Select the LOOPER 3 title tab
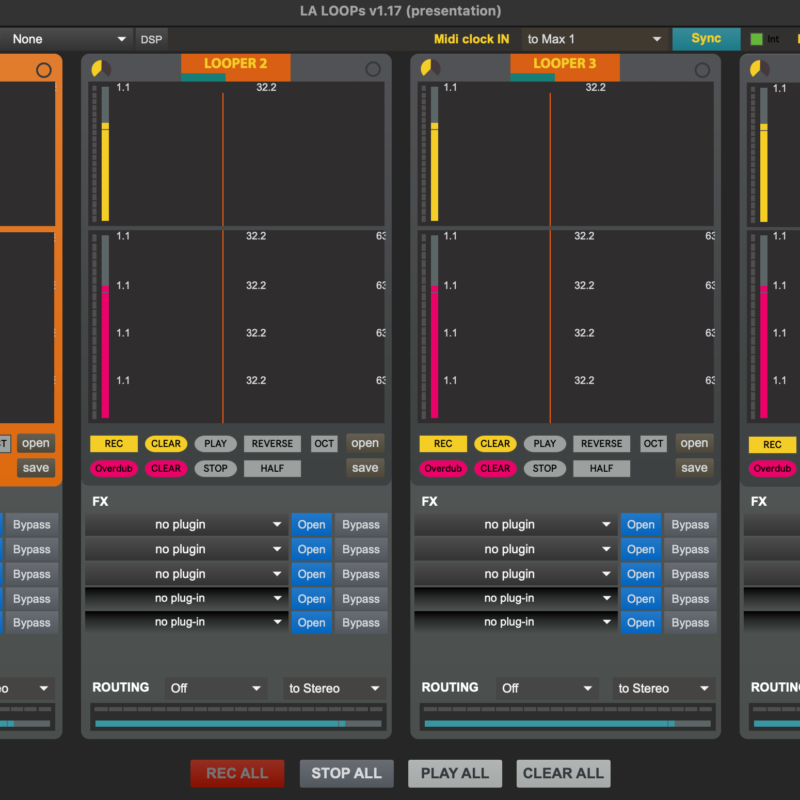Screen dimensions: 800x800 [565, 64]
